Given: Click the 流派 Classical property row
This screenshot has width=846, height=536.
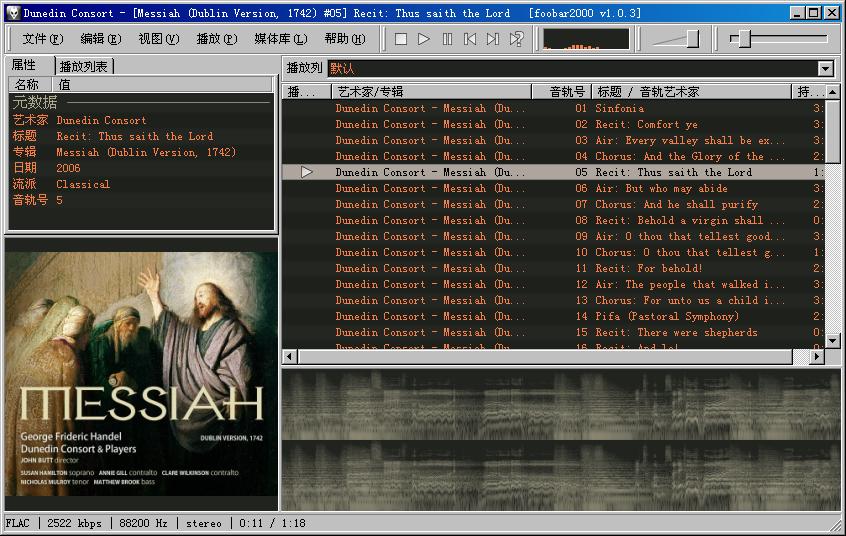Looking at the screenshot, I should coord(141,184).
